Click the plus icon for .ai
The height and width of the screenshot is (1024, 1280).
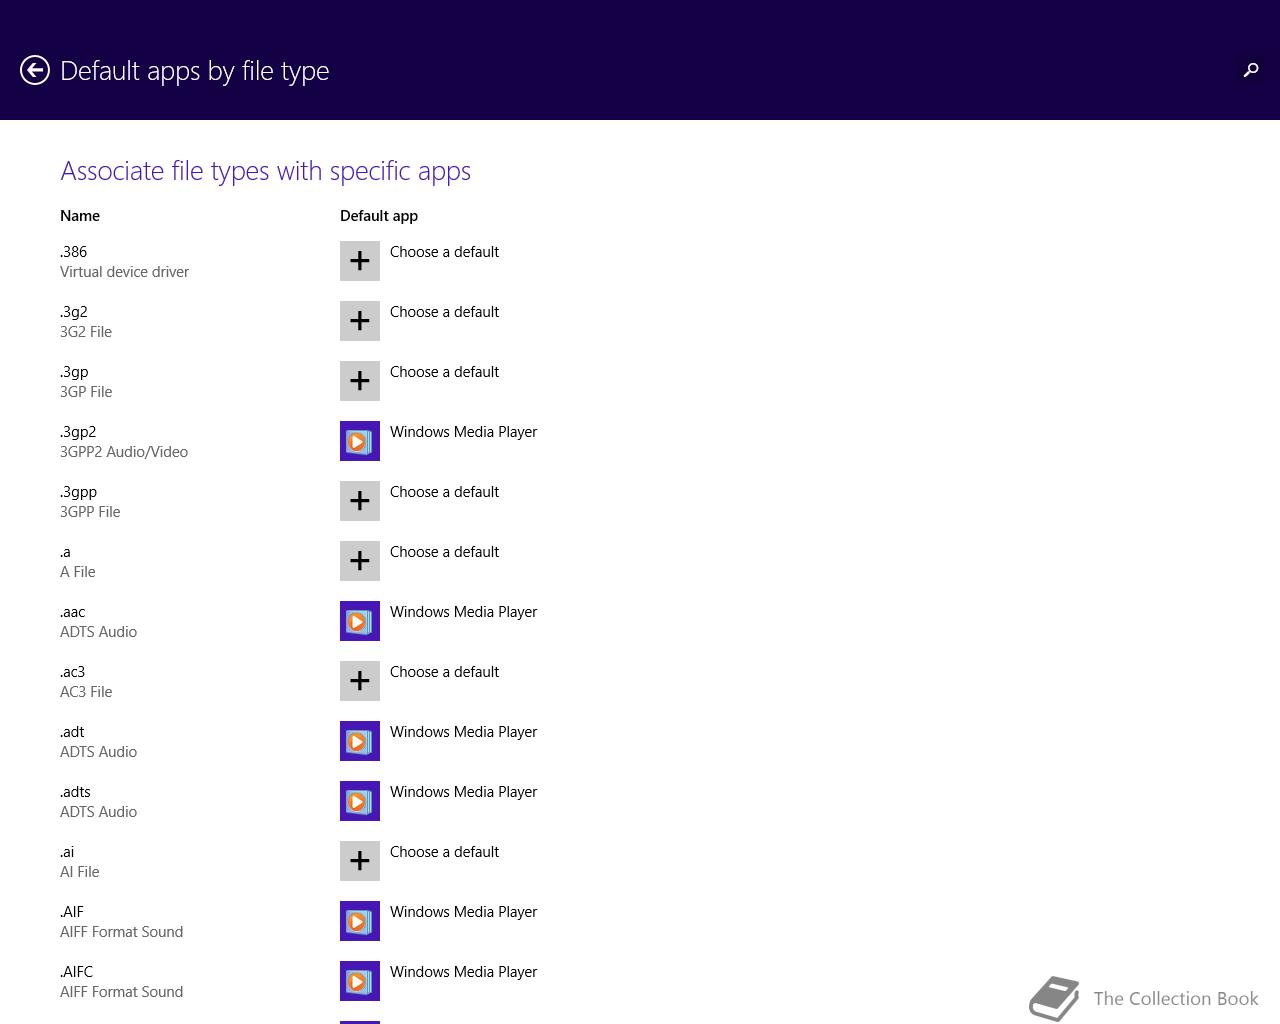360,861
